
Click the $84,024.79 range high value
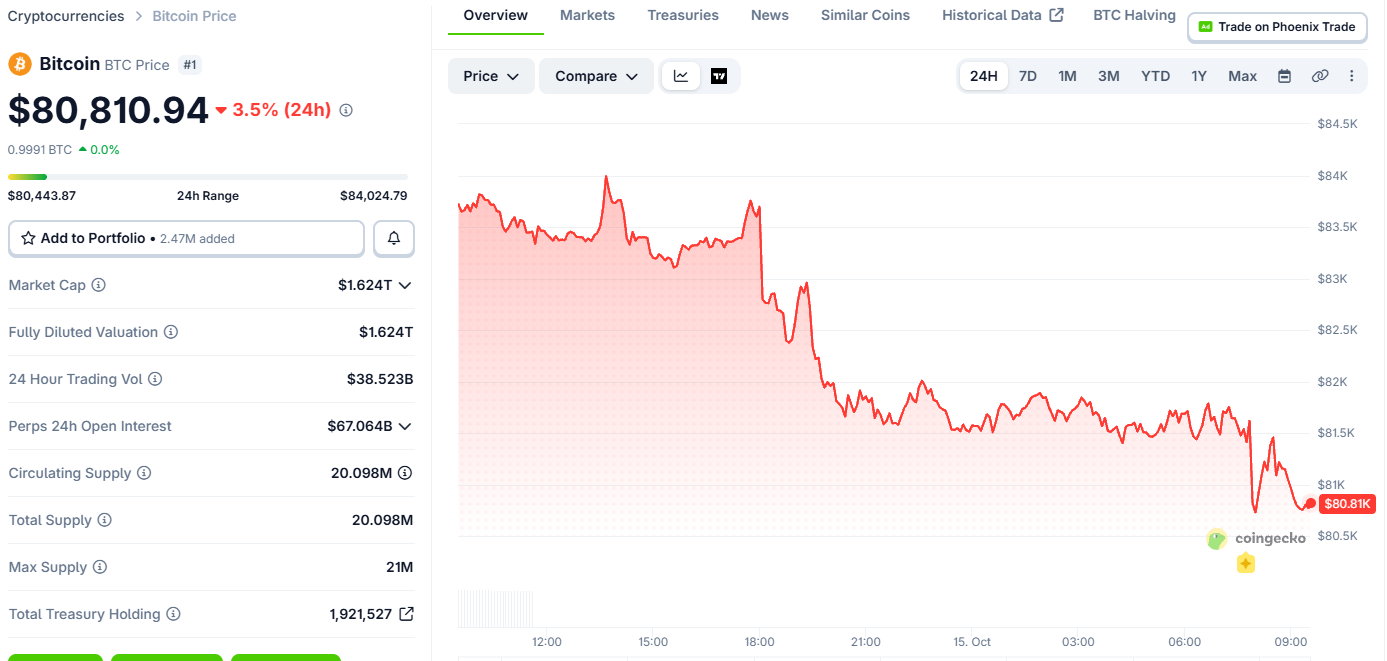(373, 196)
